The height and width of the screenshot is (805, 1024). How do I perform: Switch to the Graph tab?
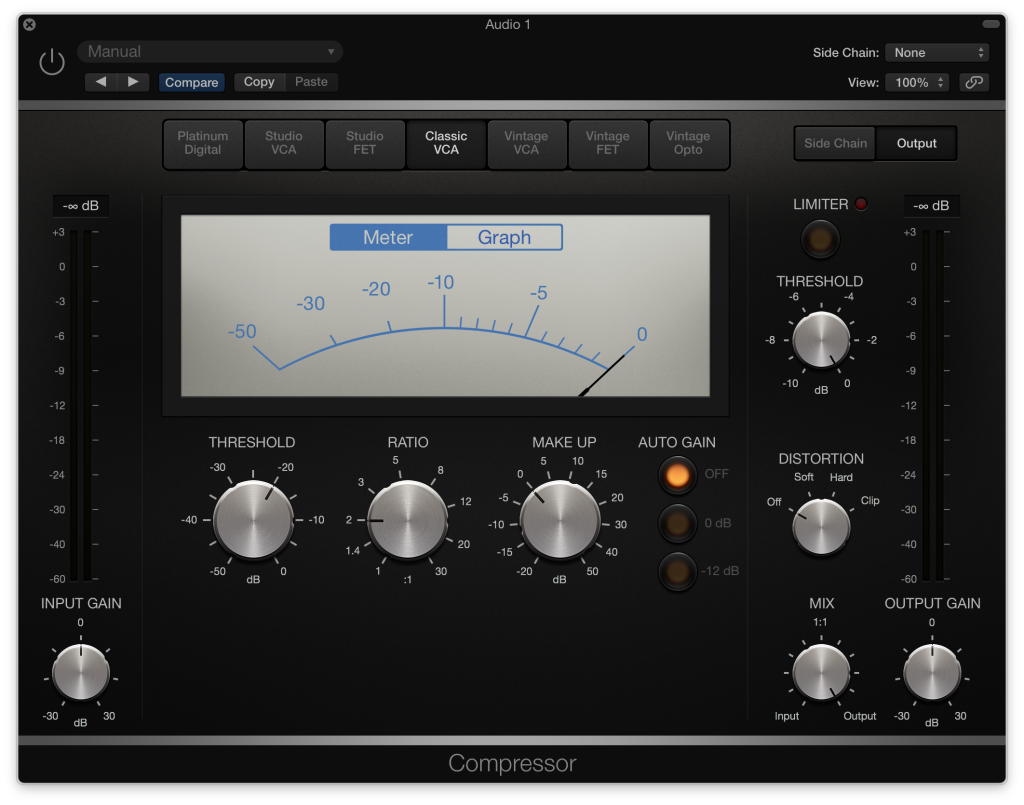point(504,237)
